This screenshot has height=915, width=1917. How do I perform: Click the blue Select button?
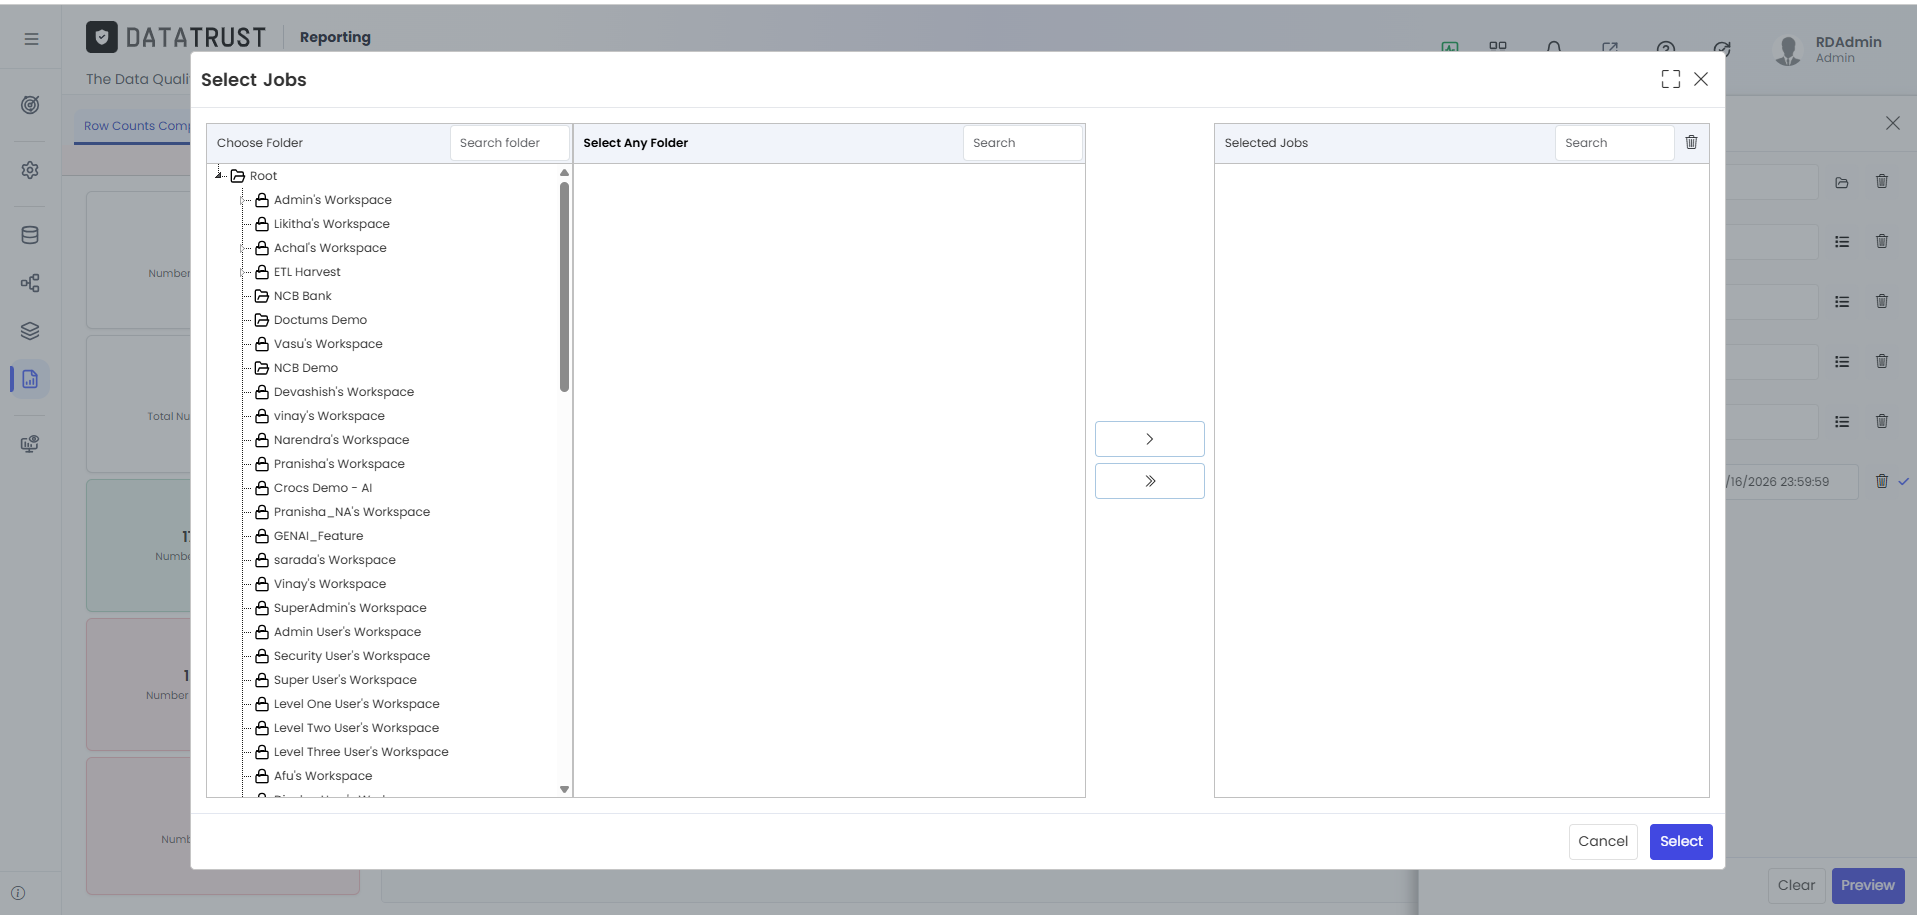pos(1680,841)
